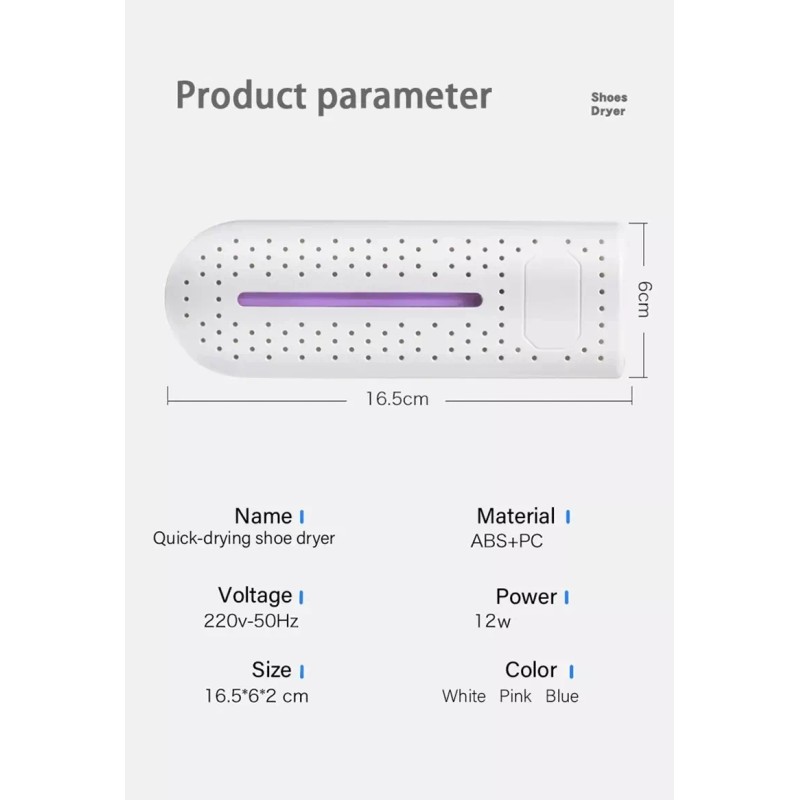Click the purple light strip on the dryer
This screenshot has height=800, width=800.
coord(359,300)
